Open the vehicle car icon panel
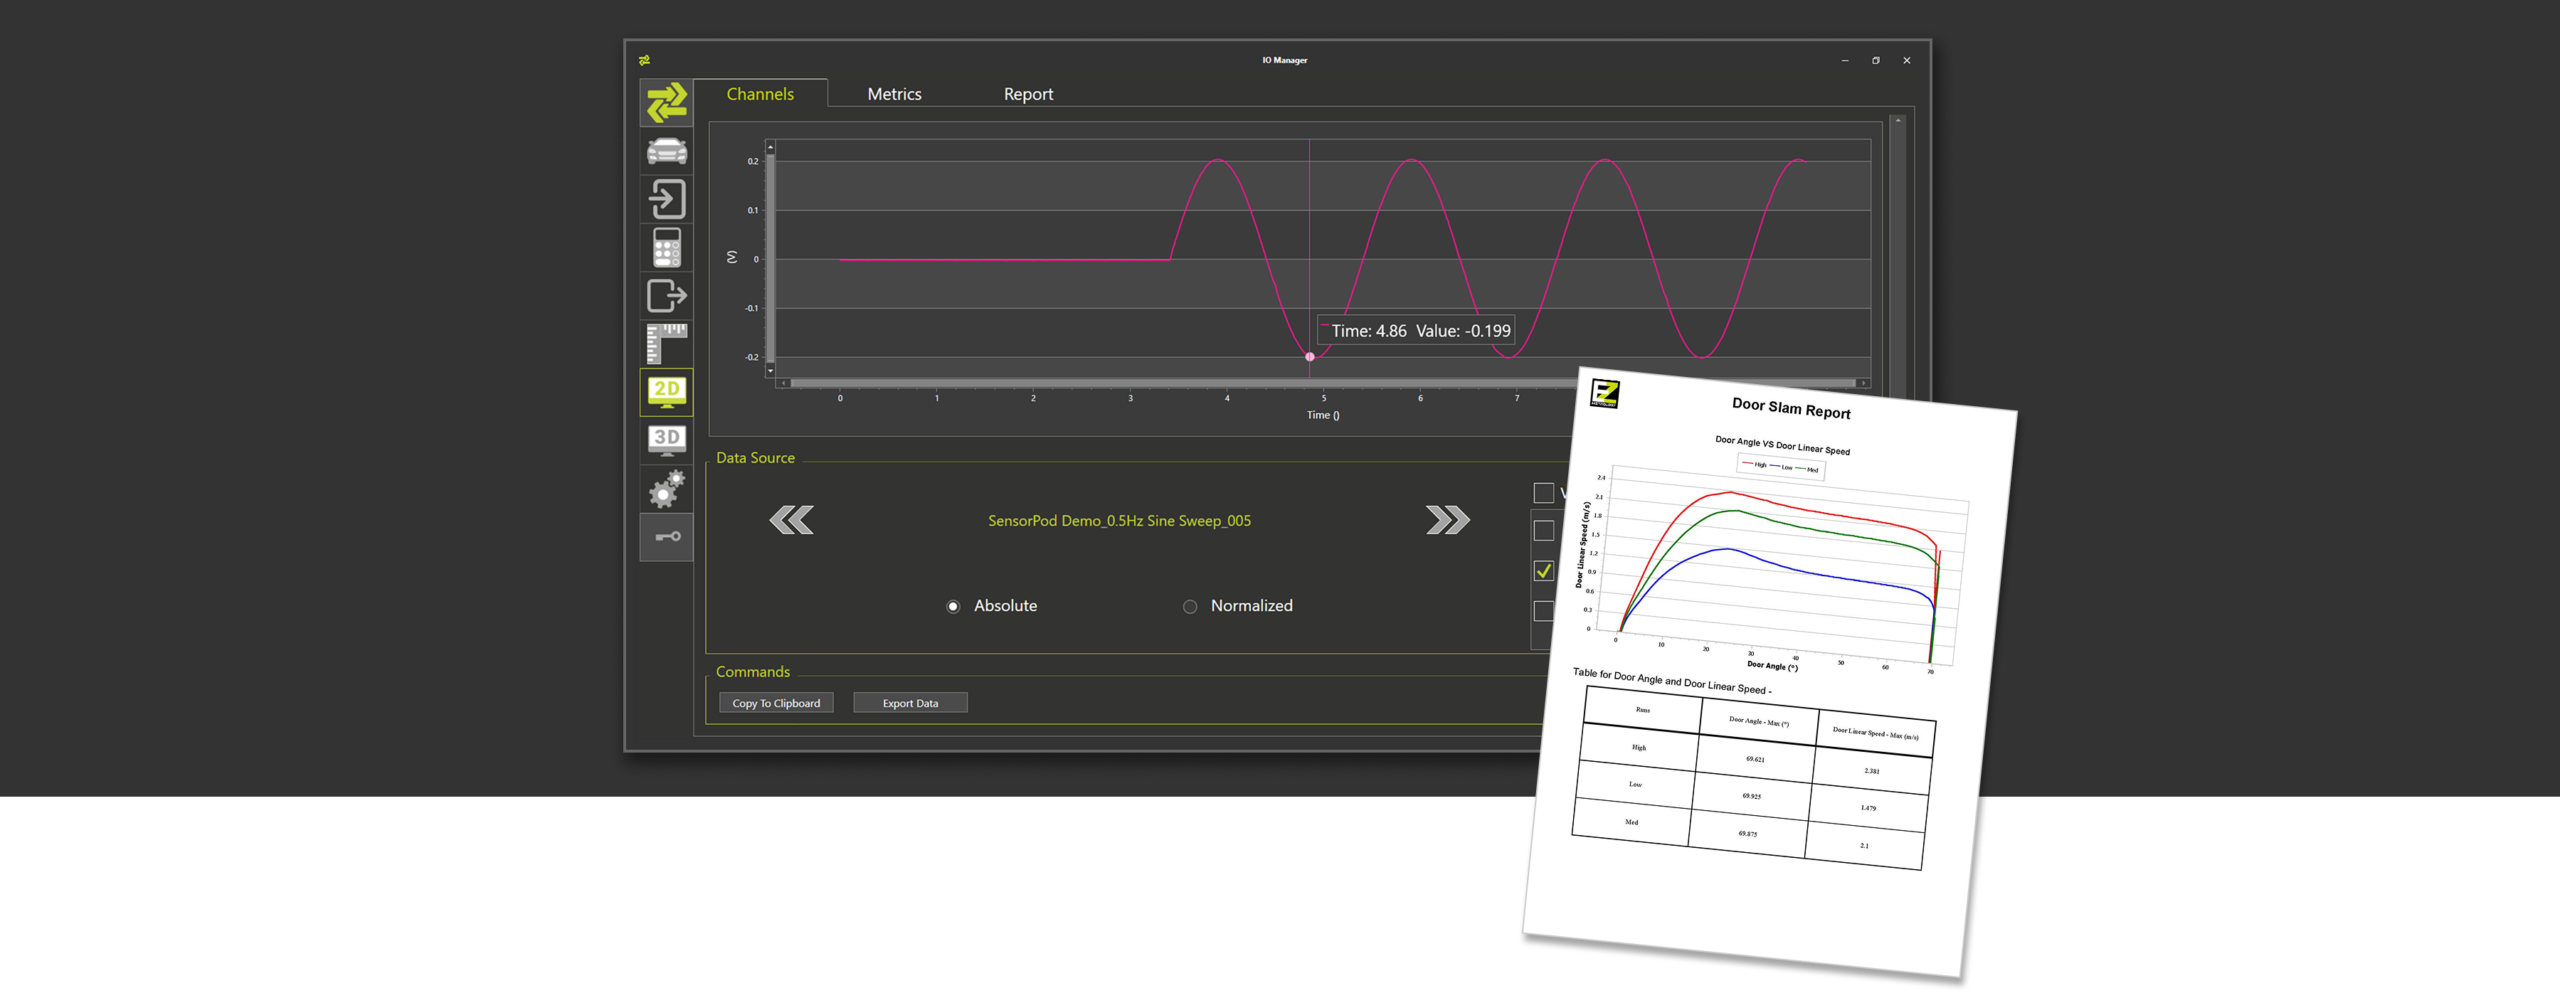The width and height of the screenshot is (2560, 993). point(666,151)
